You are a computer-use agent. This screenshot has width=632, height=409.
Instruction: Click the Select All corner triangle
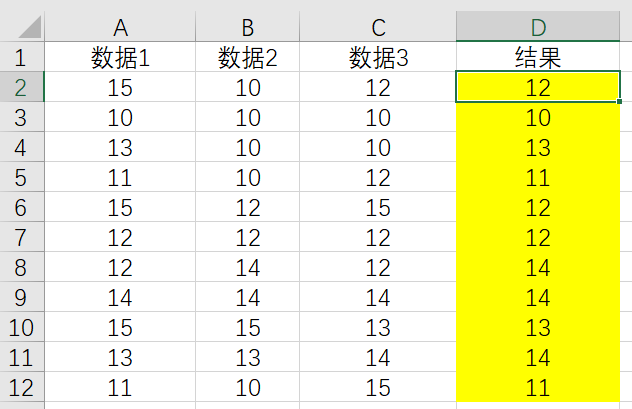31,27
